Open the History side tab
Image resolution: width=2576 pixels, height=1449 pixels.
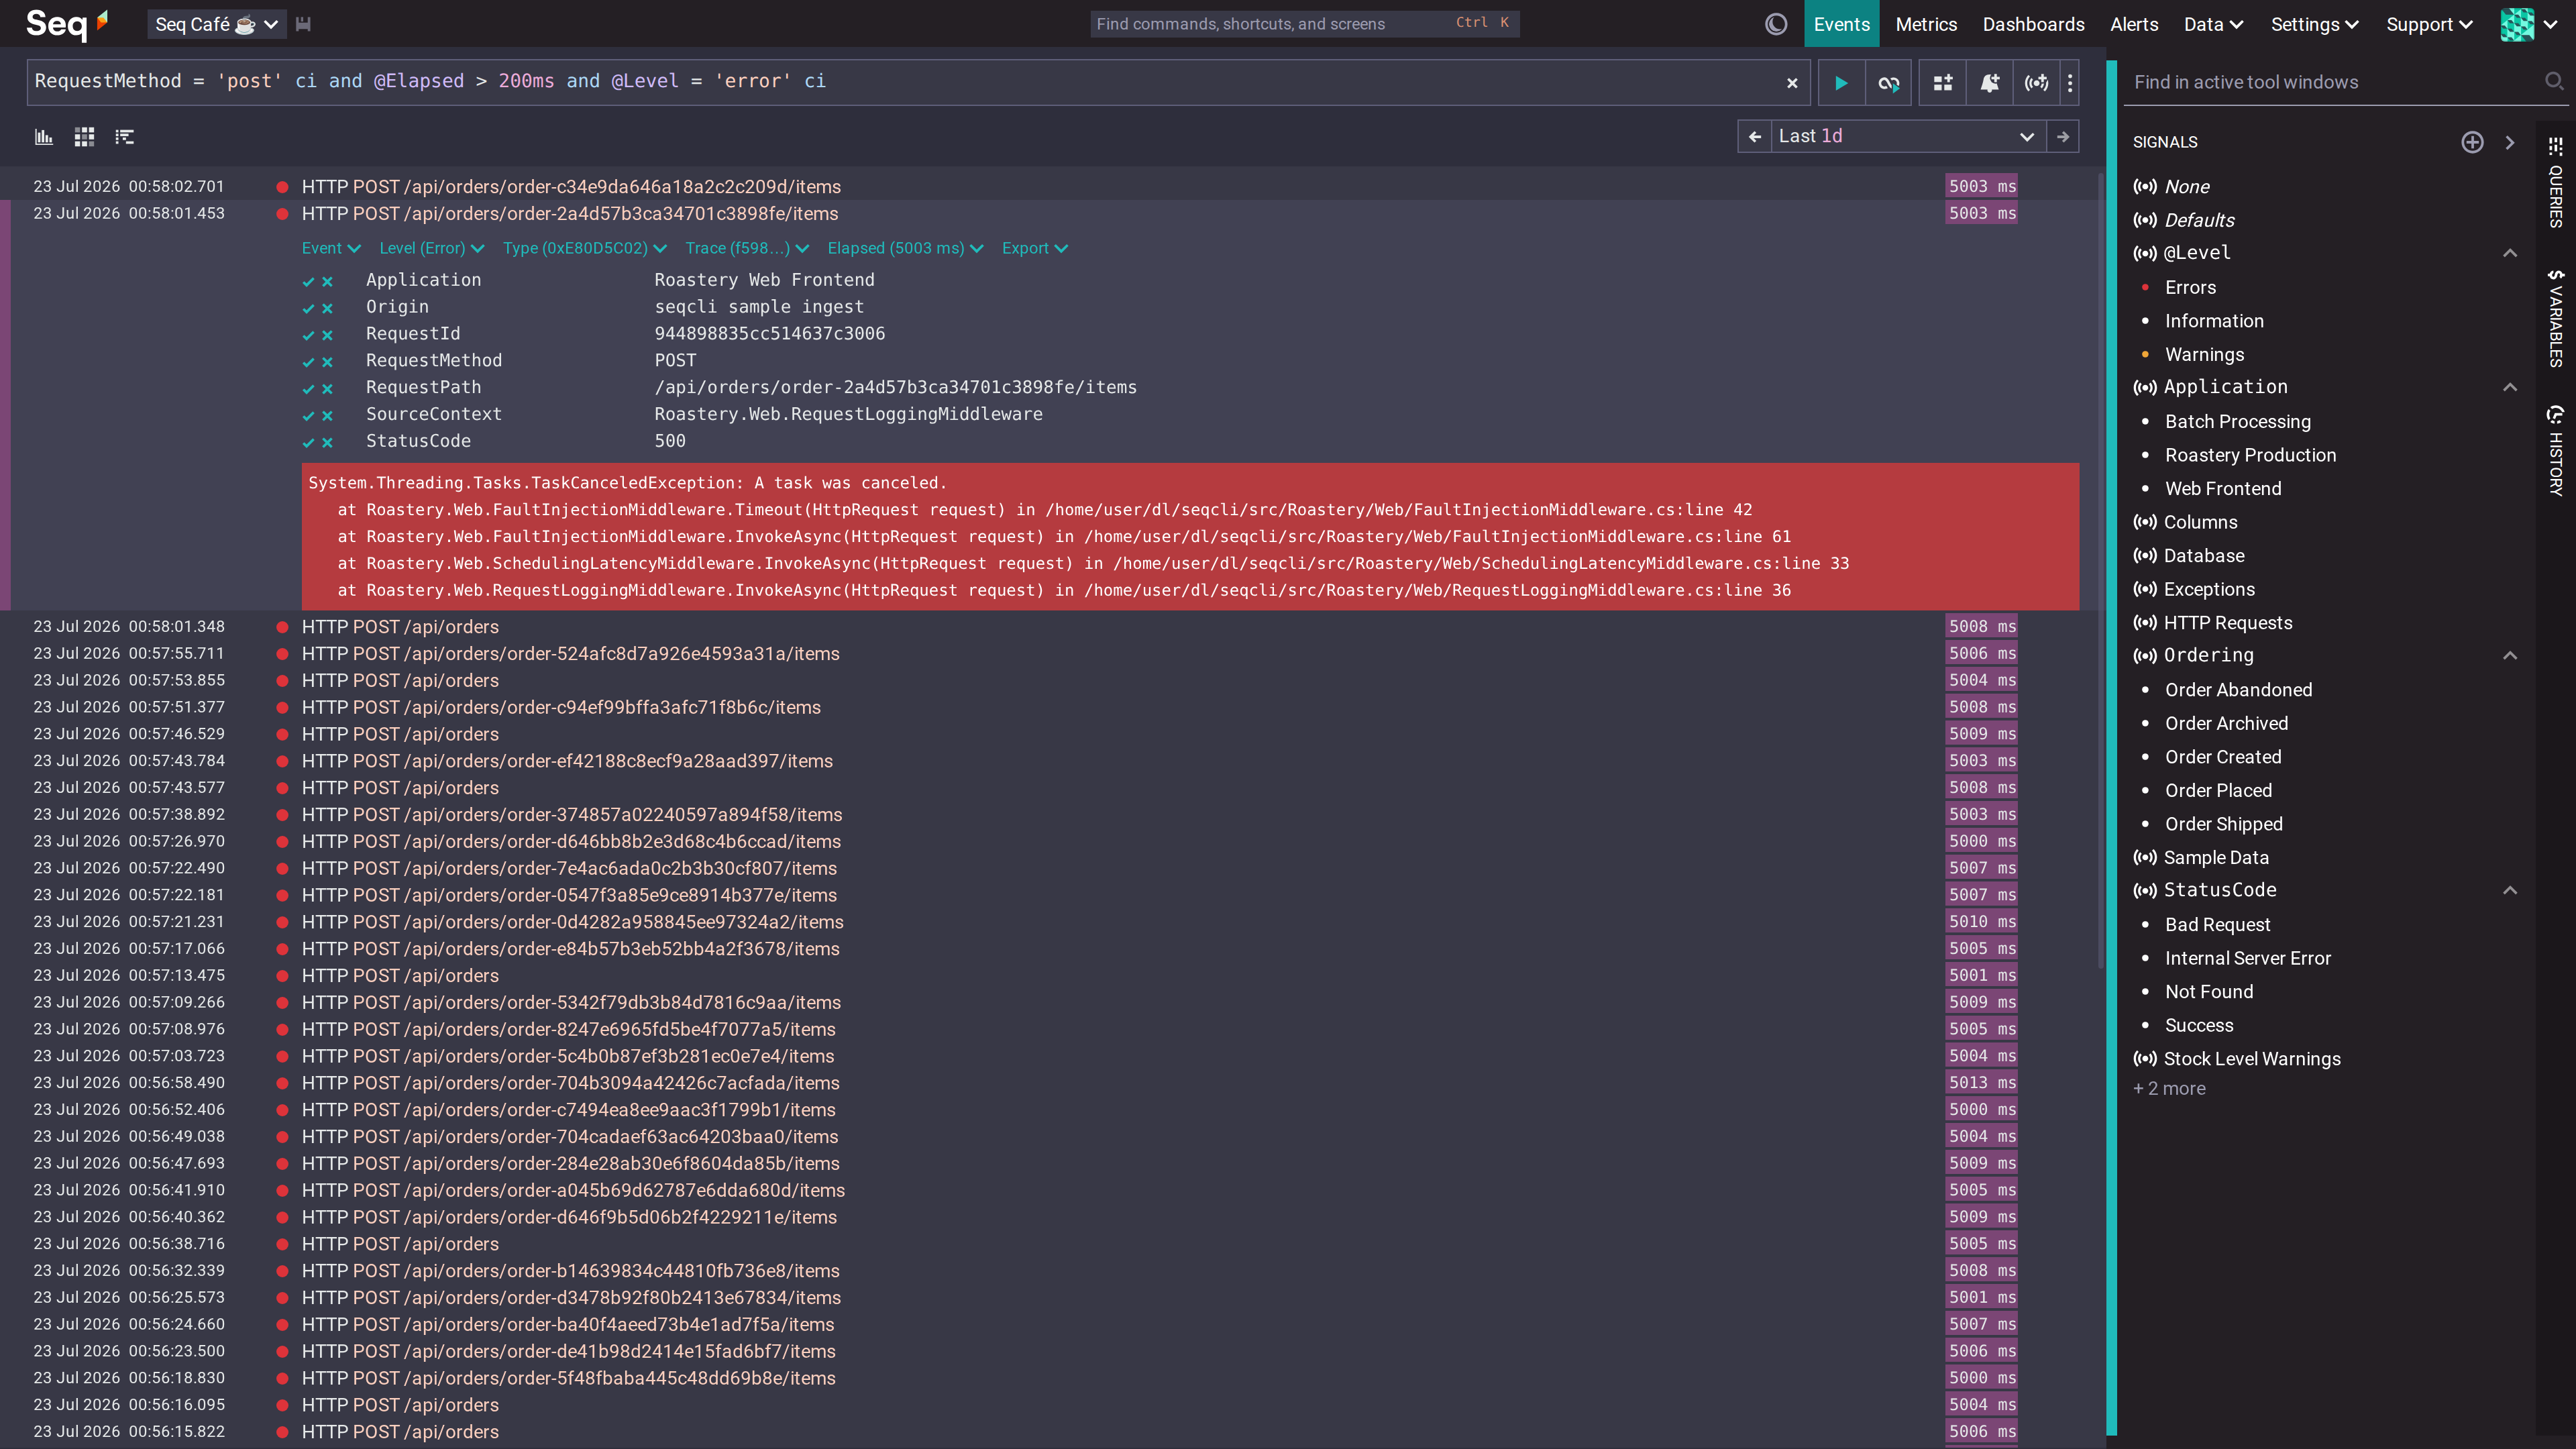[x=2556, y=451]
